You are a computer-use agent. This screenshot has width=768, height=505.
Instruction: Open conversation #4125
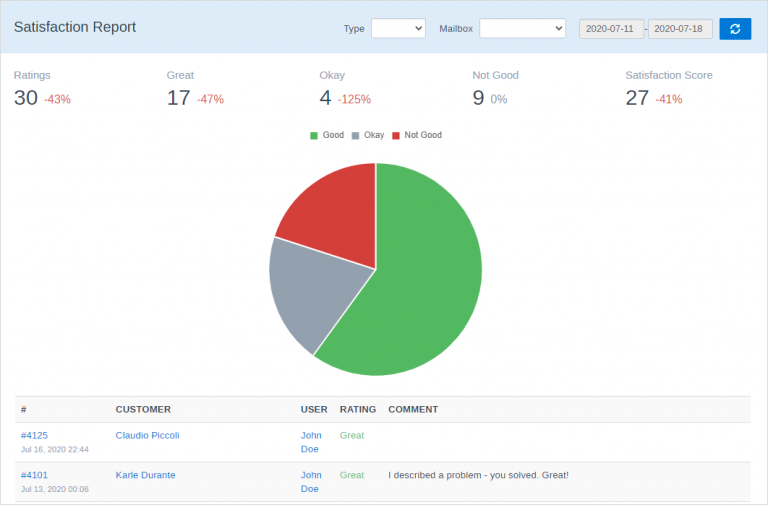[34, 435]
